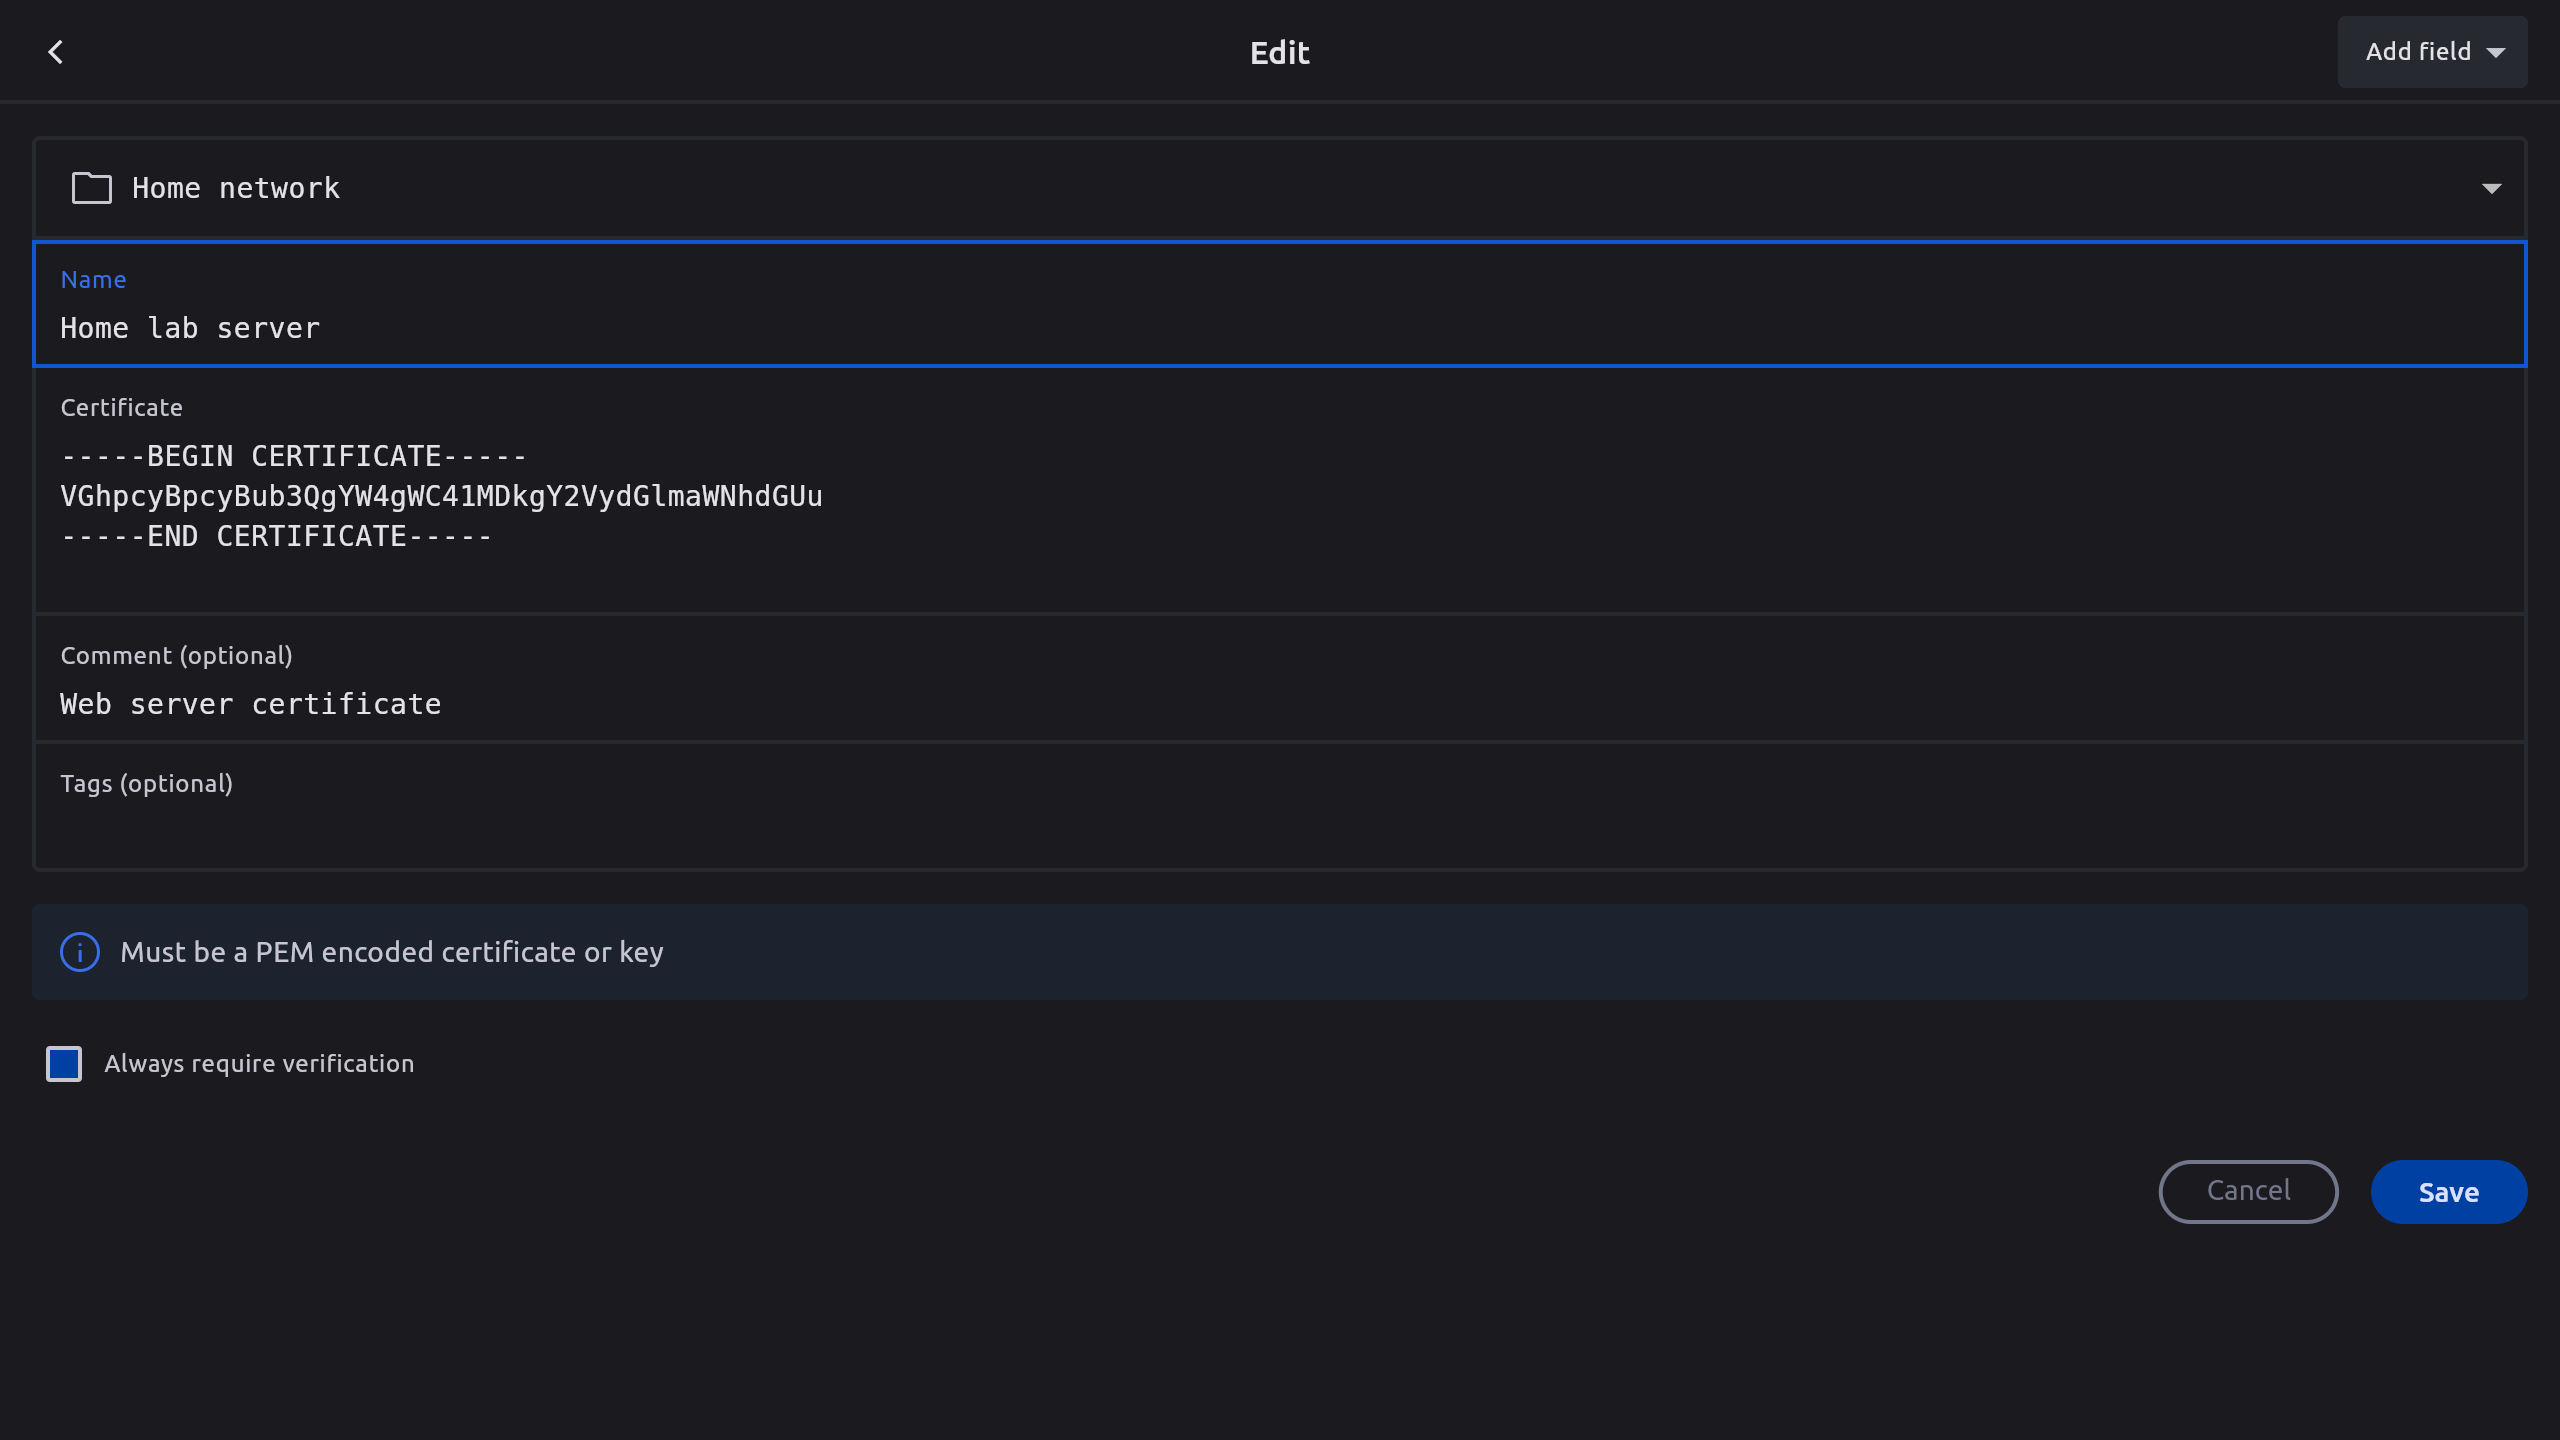Click the base64 certificate body line
2560x1440 pixels.
[x=441, y=496]
